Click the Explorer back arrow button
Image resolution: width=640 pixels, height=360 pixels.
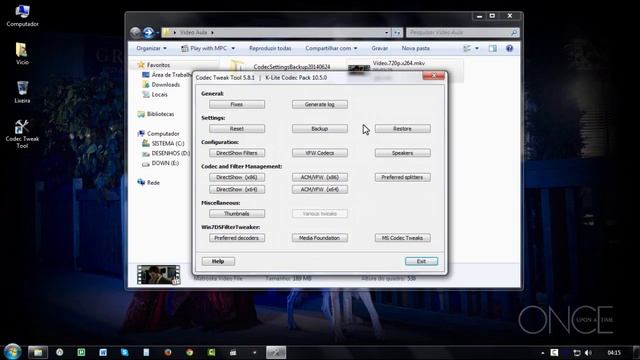pyautogui.click(x=136, y=32)
